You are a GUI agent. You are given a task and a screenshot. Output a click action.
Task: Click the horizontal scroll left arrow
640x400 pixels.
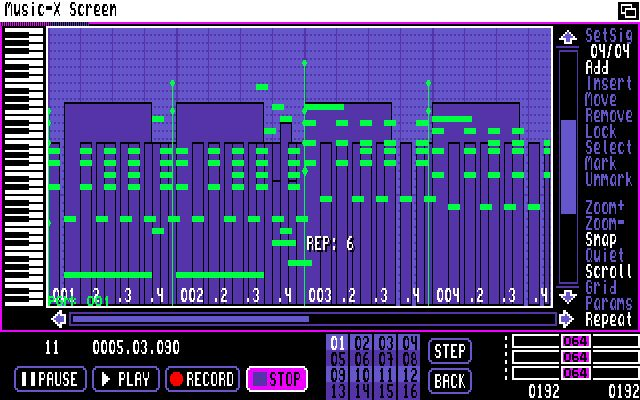coord(59,319)
